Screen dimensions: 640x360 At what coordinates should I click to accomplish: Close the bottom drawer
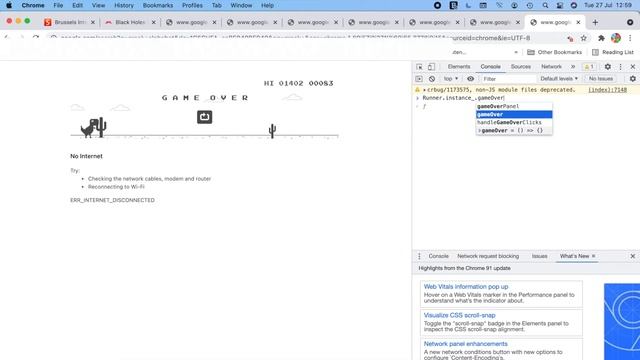pos(633,256)
